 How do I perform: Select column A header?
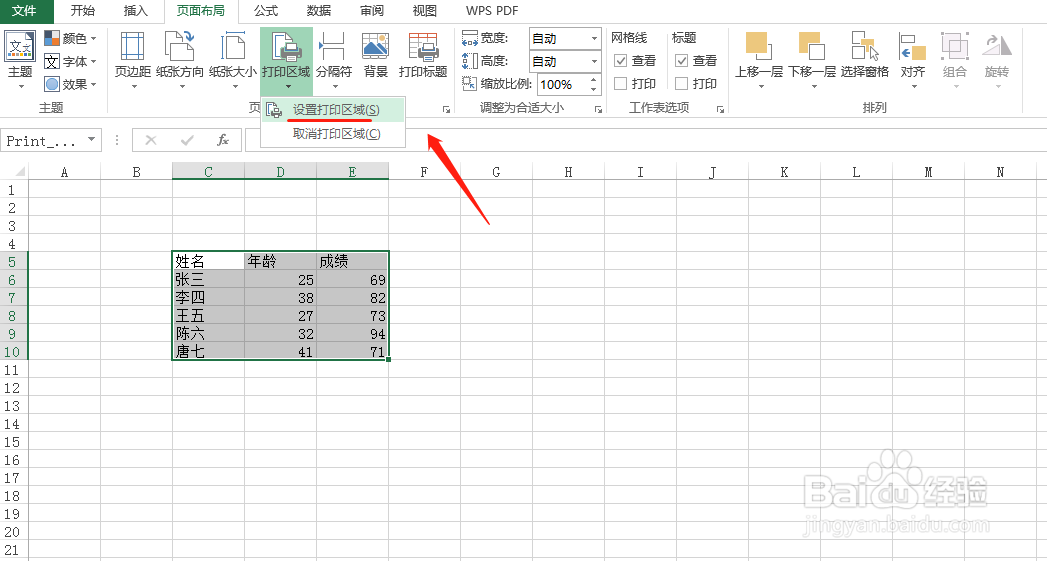point(65,172)
